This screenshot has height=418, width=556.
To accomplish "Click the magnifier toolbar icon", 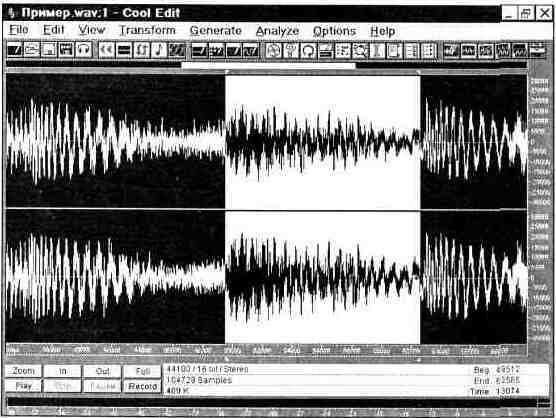I will [360, 51].
